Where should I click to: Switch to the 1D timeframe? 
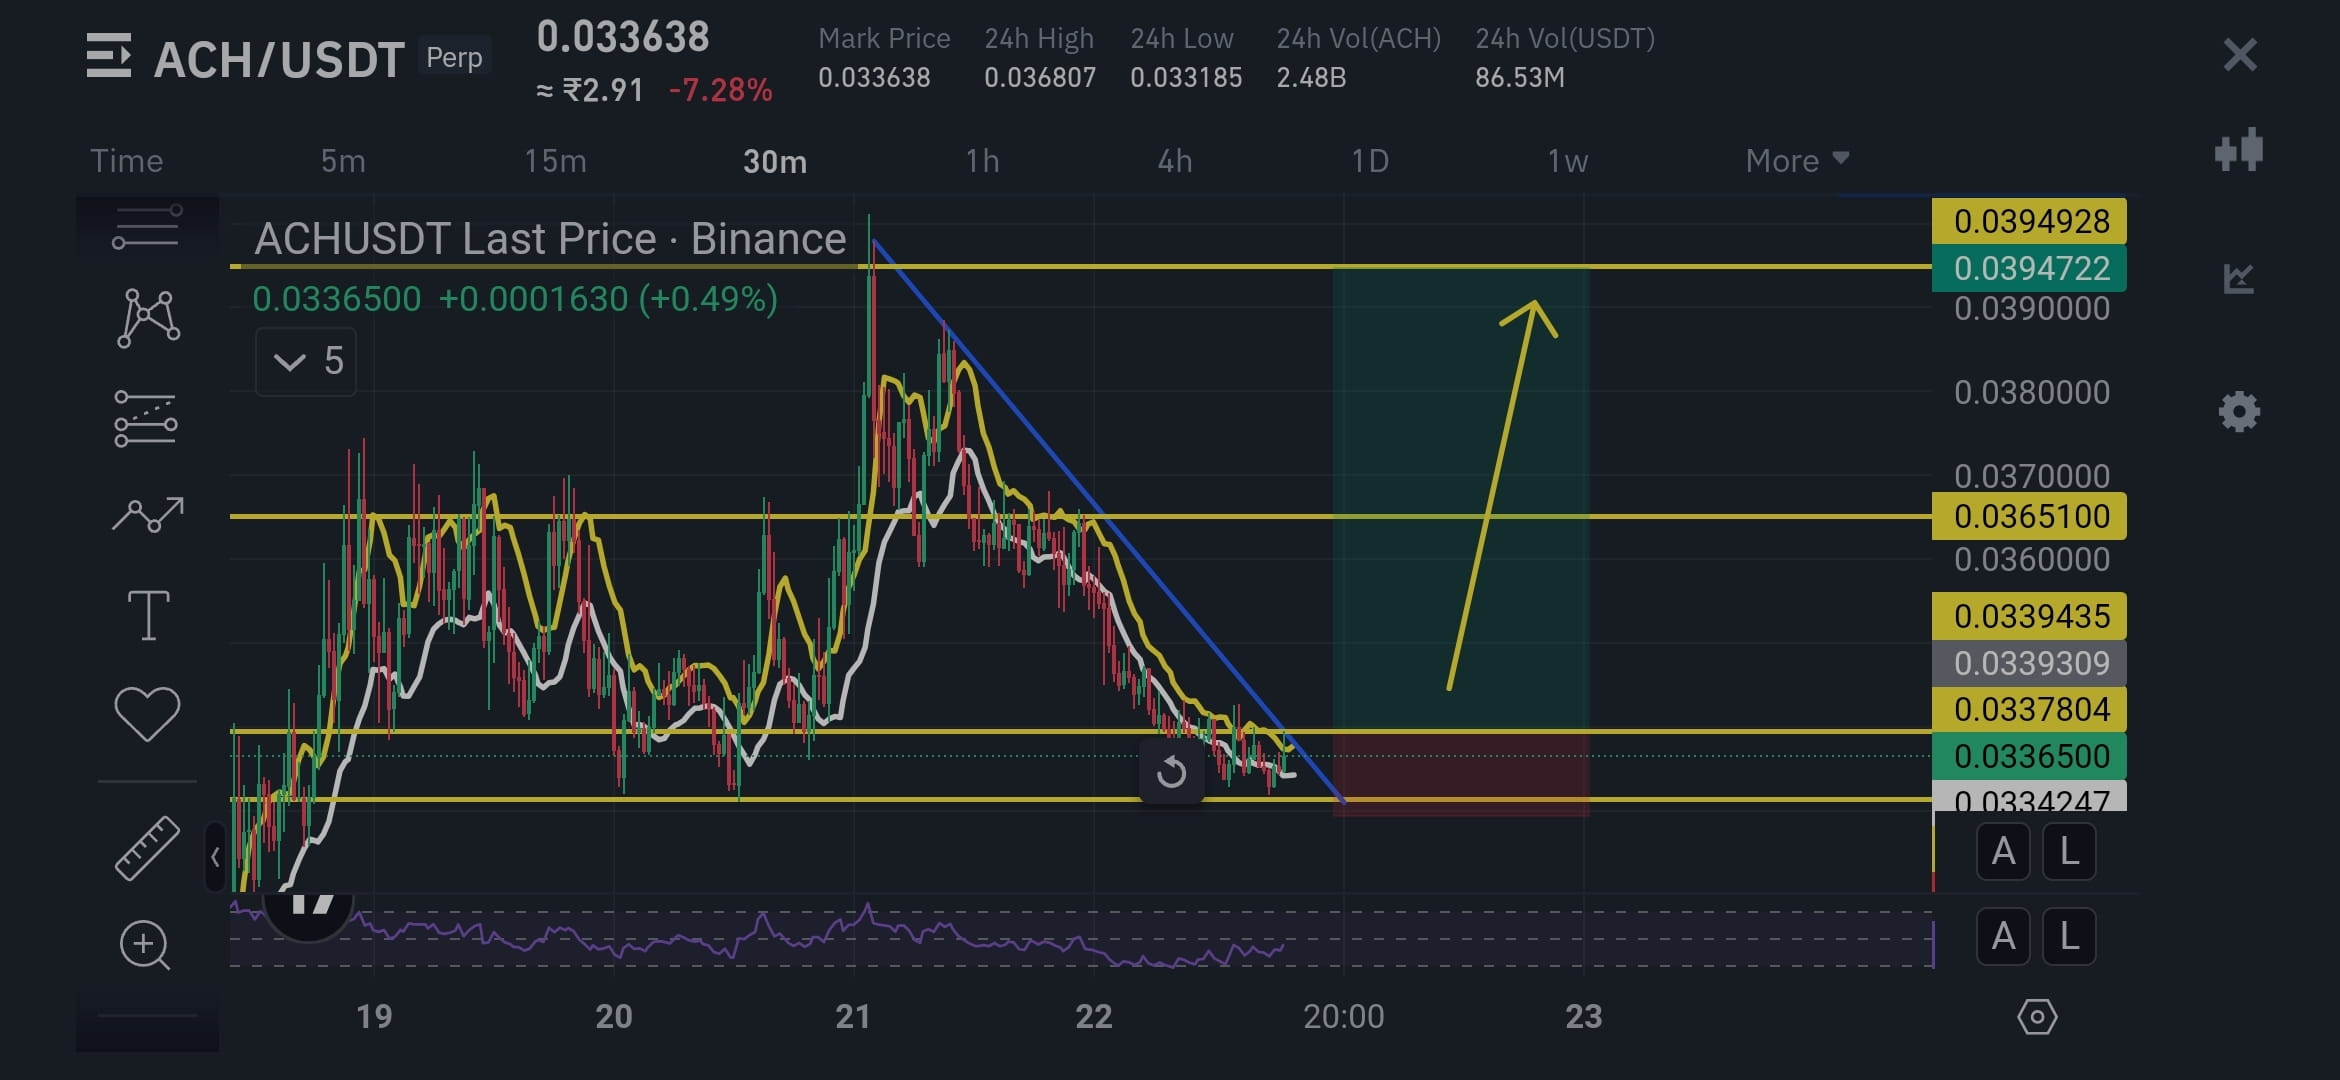pos(1370,161)
